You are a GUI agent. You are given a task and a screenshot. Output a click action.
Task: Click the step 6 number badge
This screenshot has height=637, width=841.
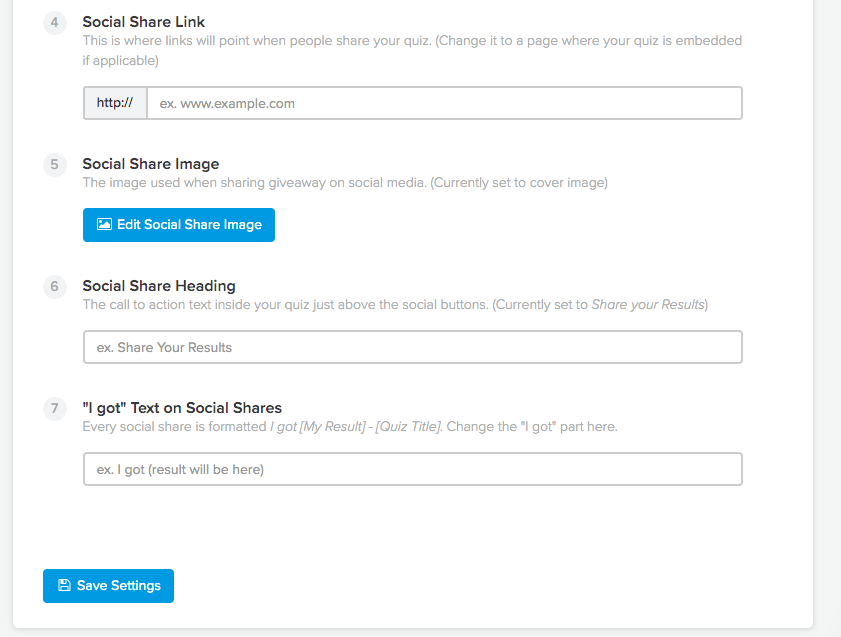pos(55,286)
